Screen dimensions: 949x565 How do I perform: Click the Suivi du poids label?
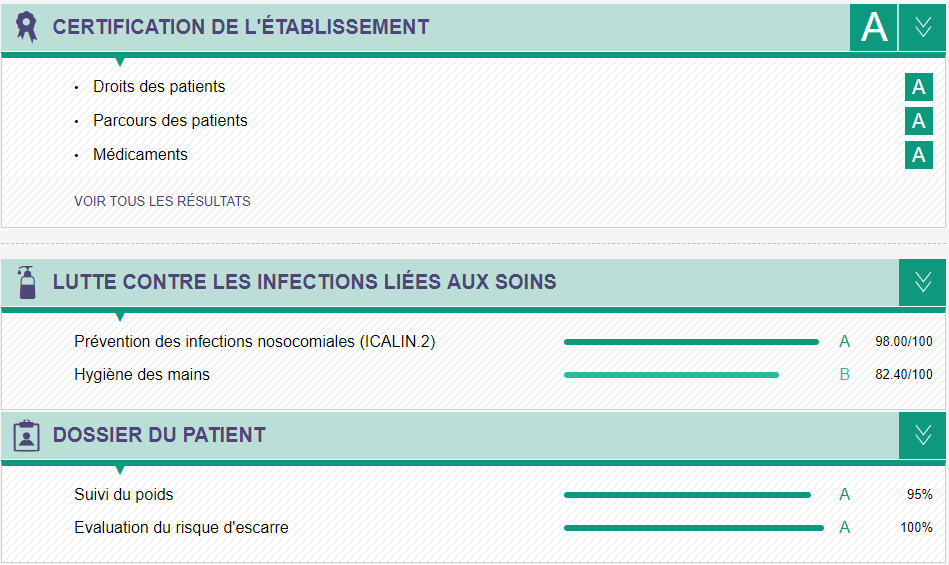coord(123,494)
